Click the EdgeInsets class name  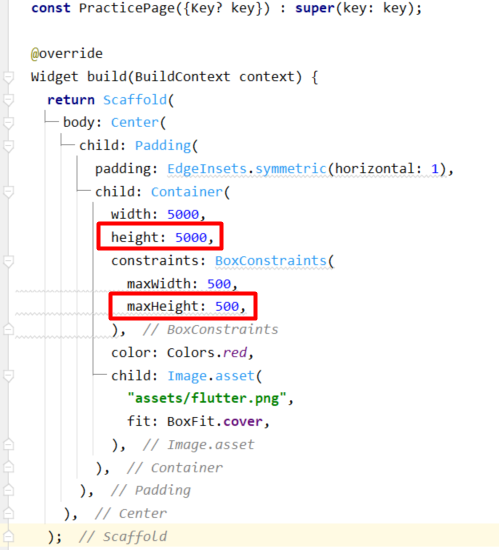tap(207, 169)
